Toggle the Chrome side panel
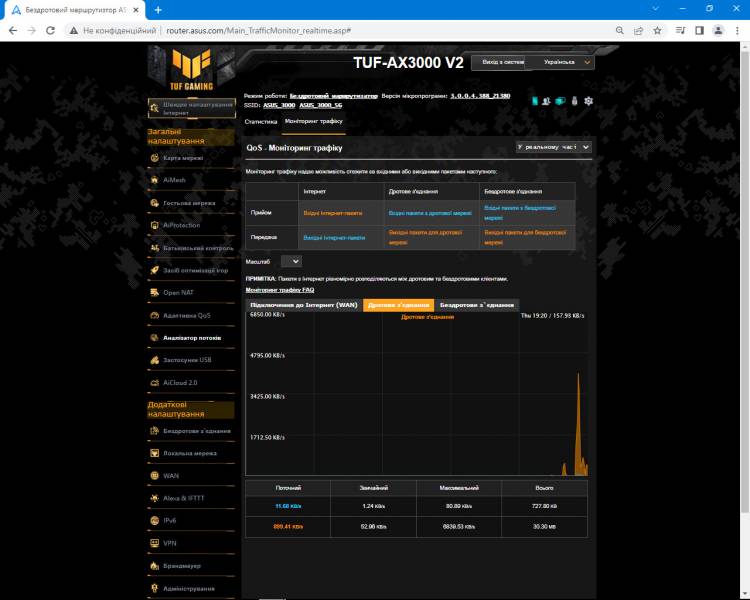The width and height of the screenshot is (750, 600). click(699, 31)
